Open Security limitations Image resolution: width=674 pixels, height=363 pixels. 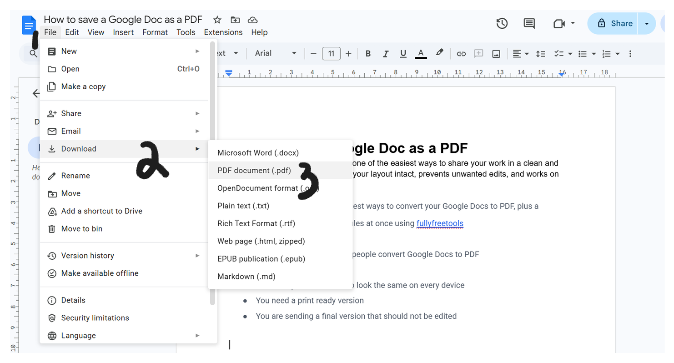point(124,318)
